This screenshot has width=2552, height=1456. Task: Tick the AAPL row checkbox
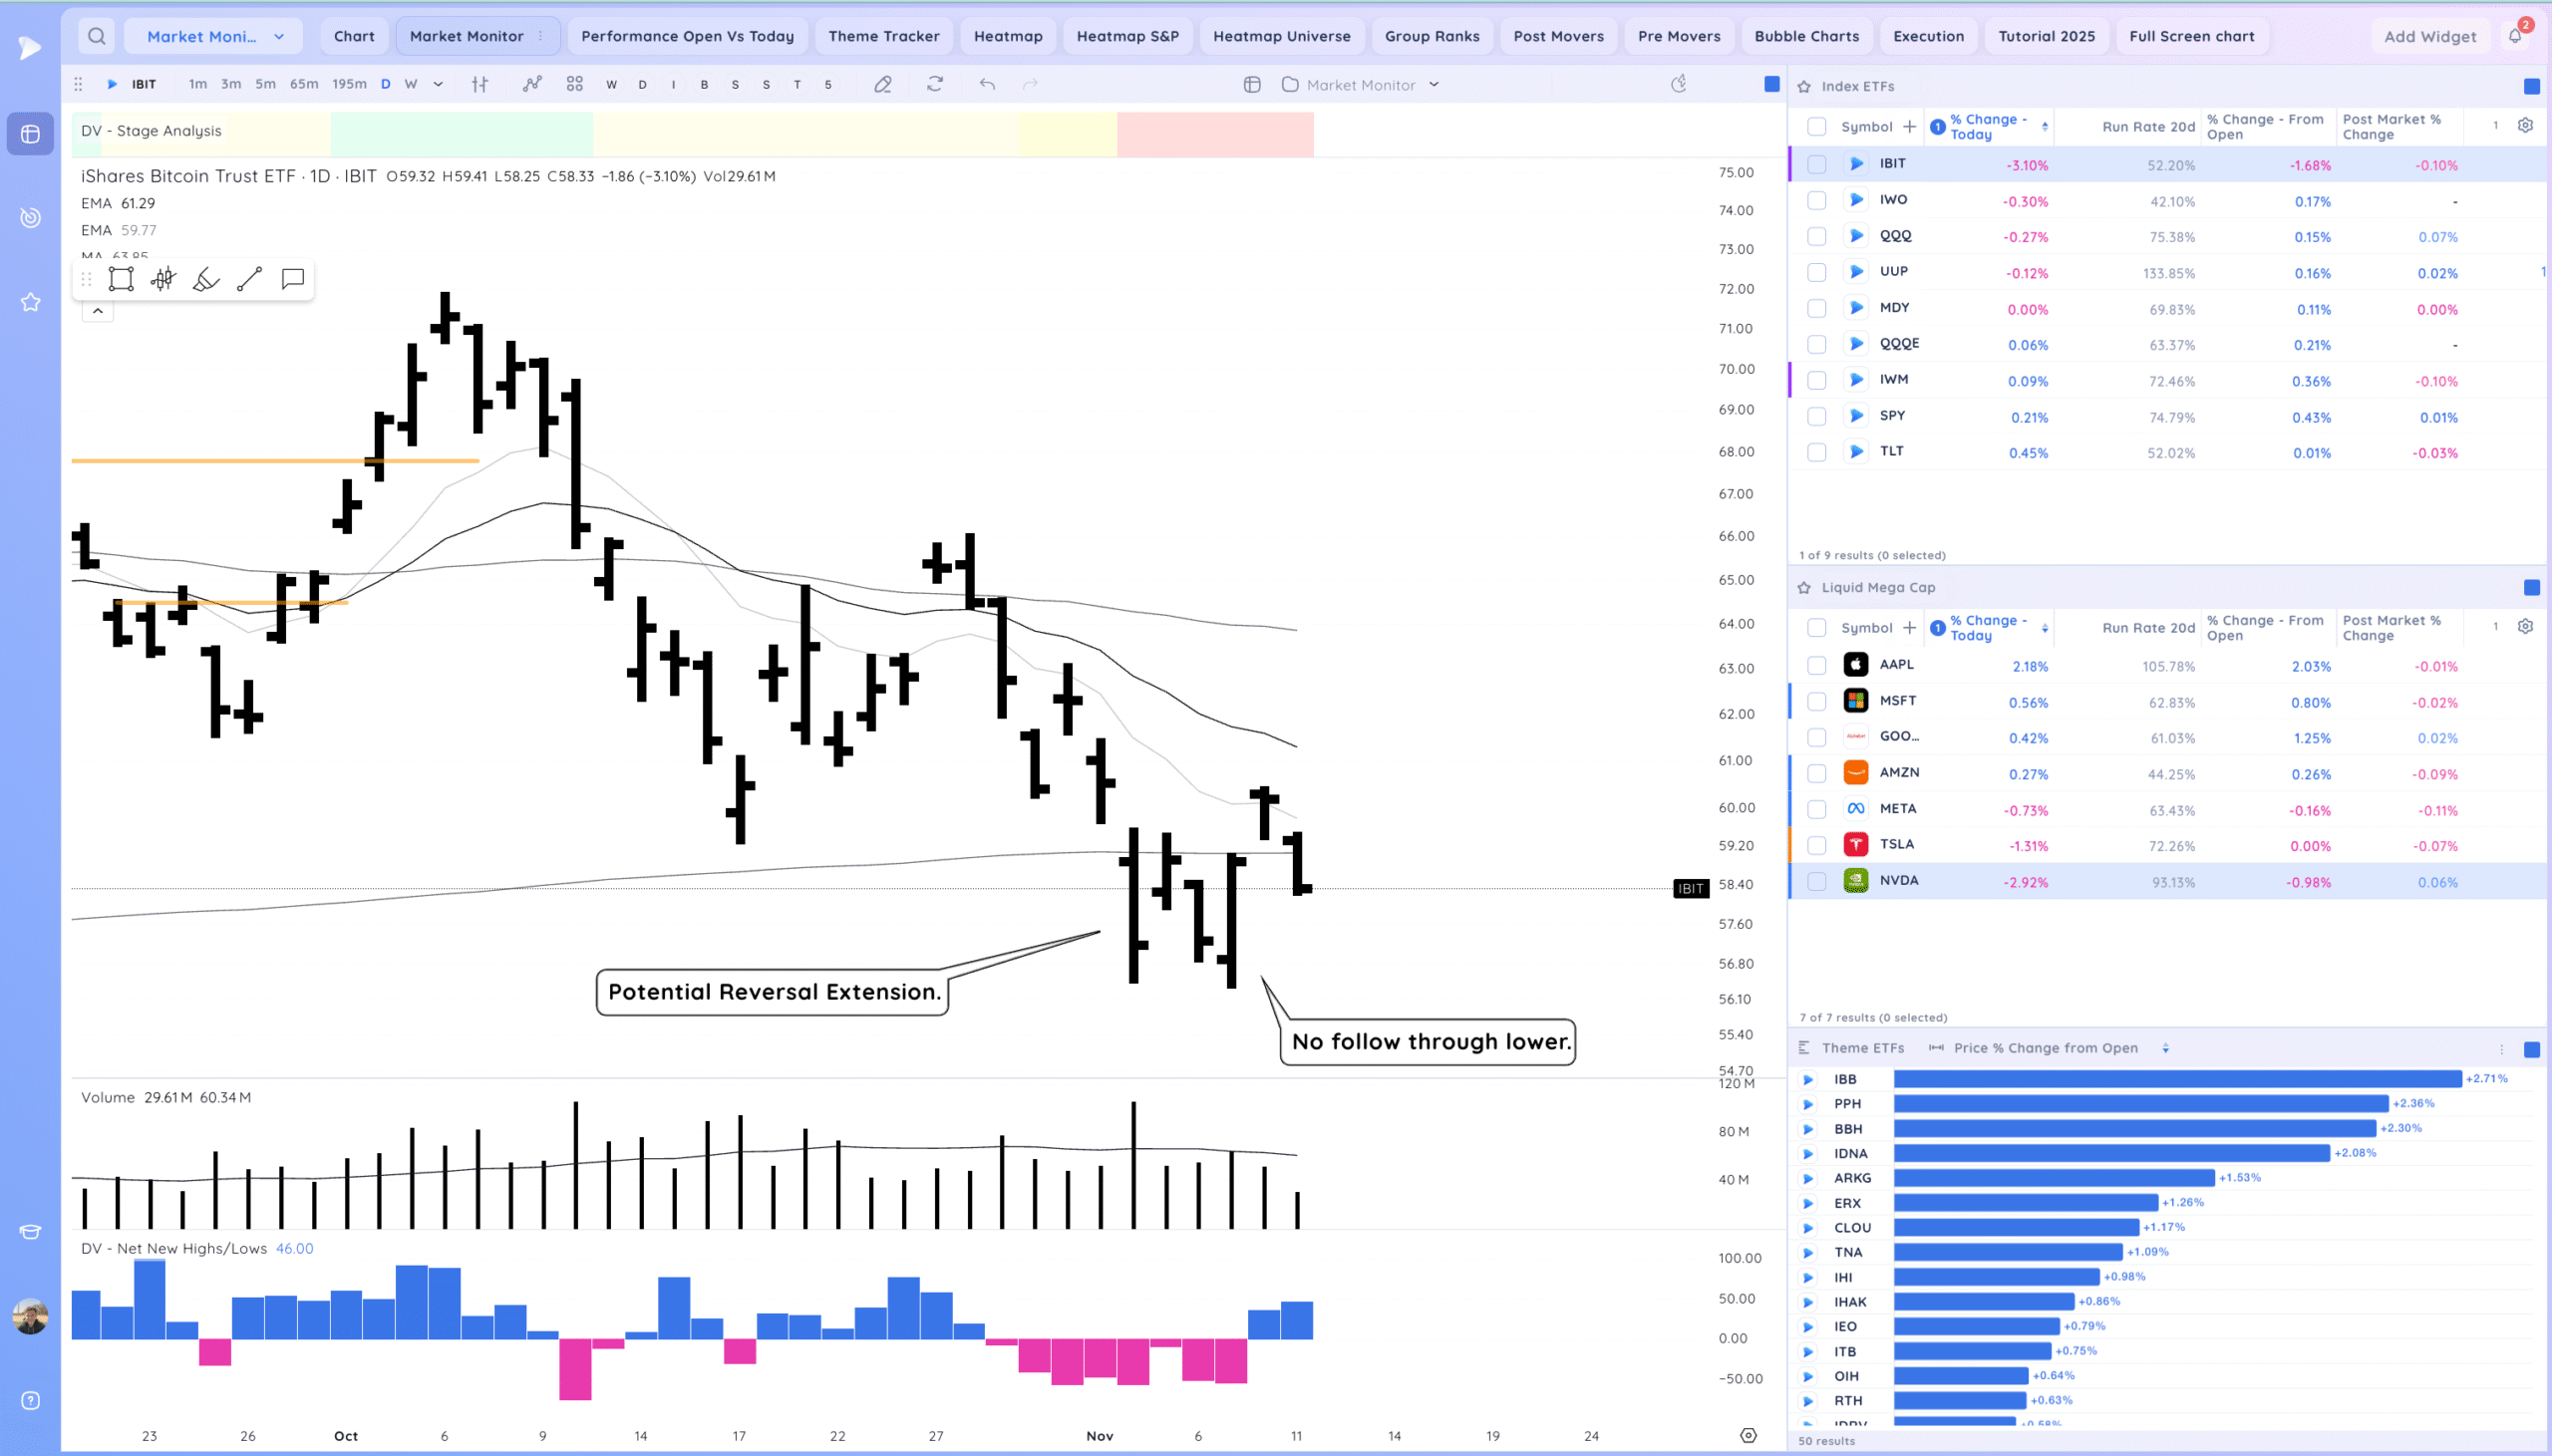[x=1817, y=666]
